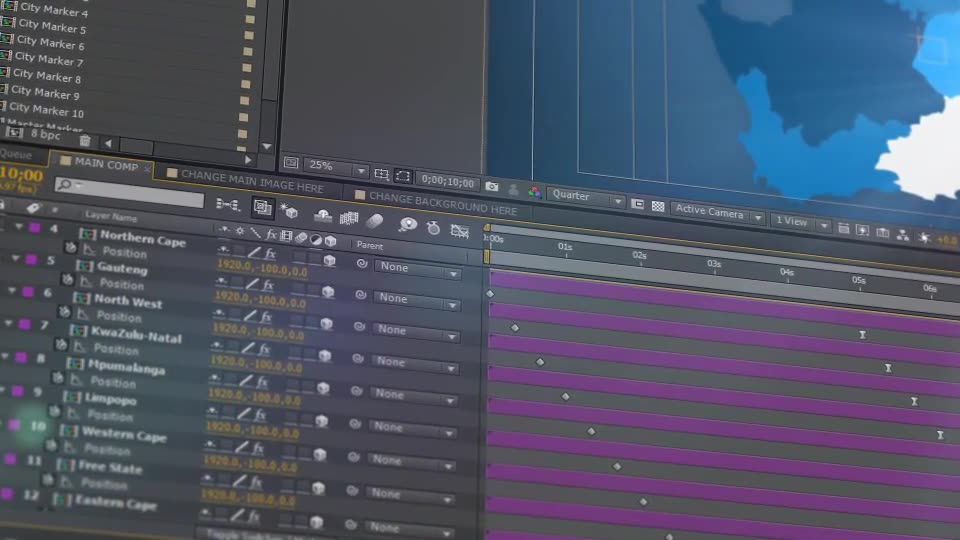Click Gauteng label color swatch
Screen dimensions: 960x540
(x=31, y=260)
